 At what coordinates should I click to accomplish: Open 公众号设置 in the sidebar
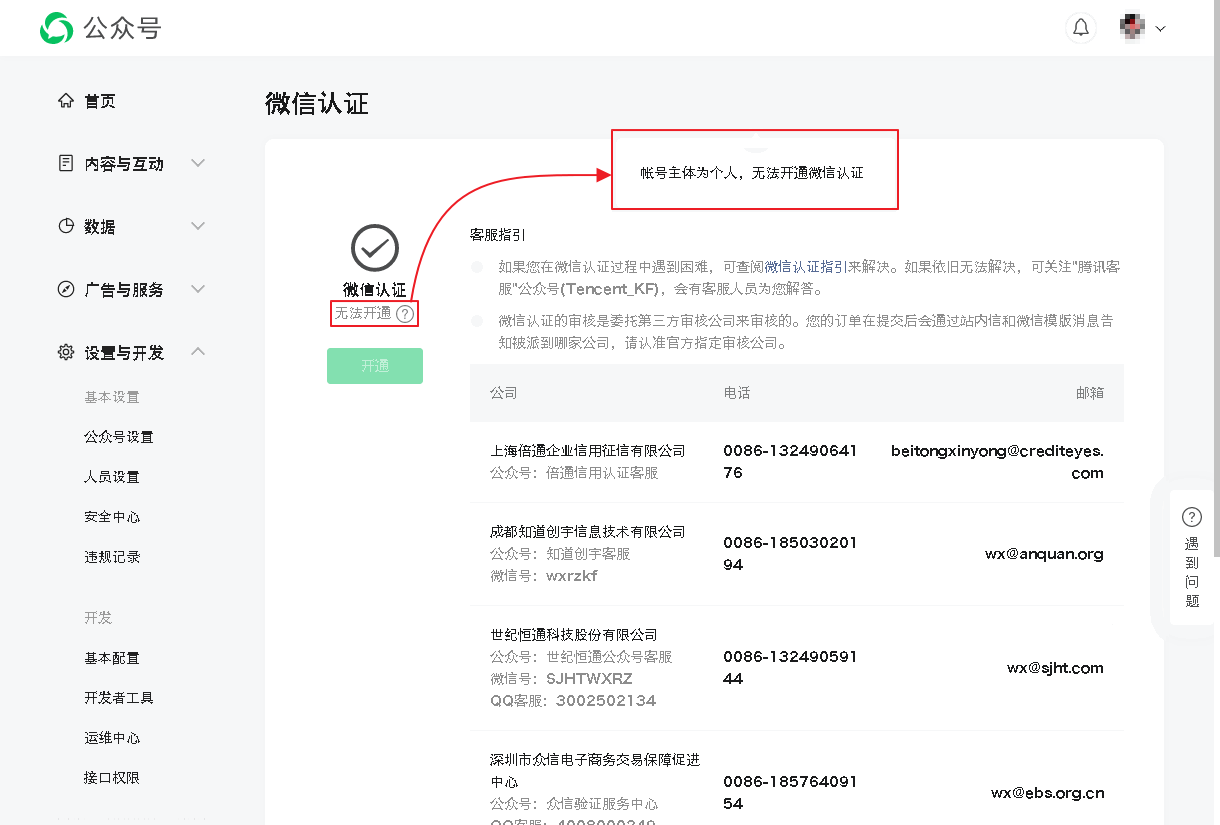(119, 437)
